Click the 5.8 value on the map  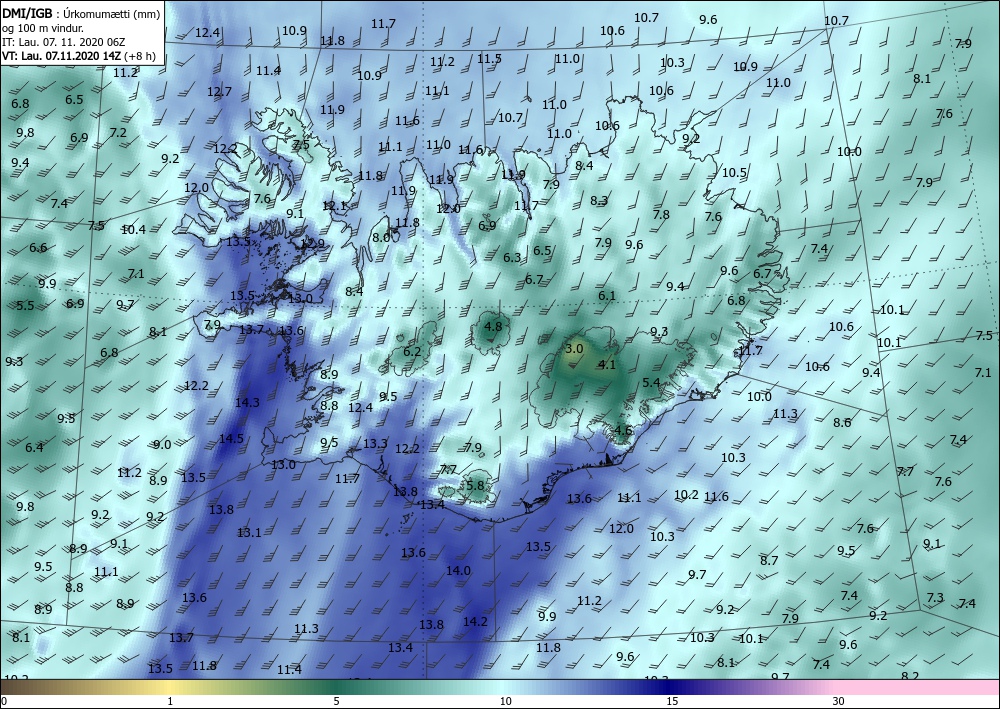[475, 485]
